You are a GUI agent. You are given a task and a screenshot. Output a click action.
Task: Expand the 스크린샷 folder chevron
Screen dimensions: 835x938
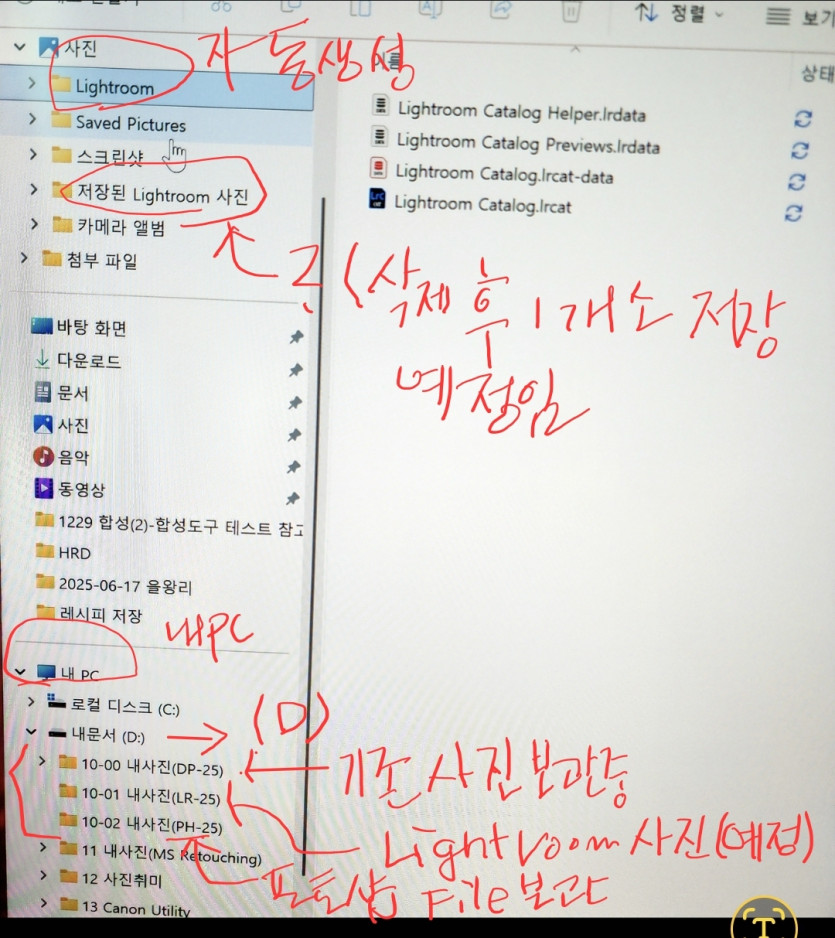point(33,154)
